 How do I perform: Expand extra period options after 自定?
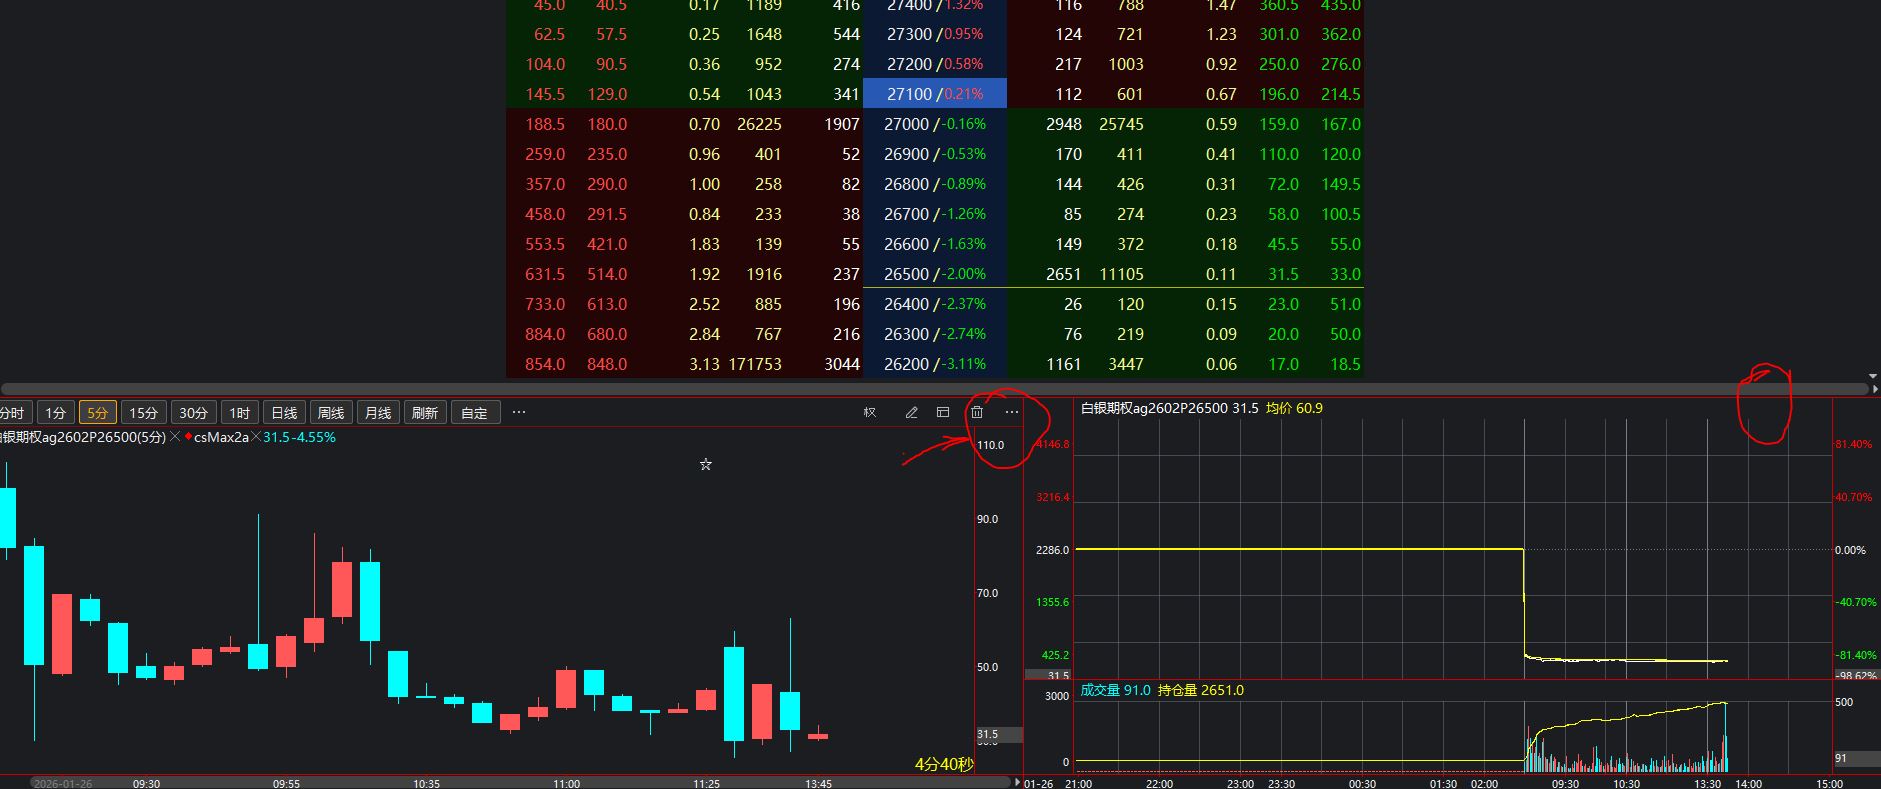click(518, 412)
